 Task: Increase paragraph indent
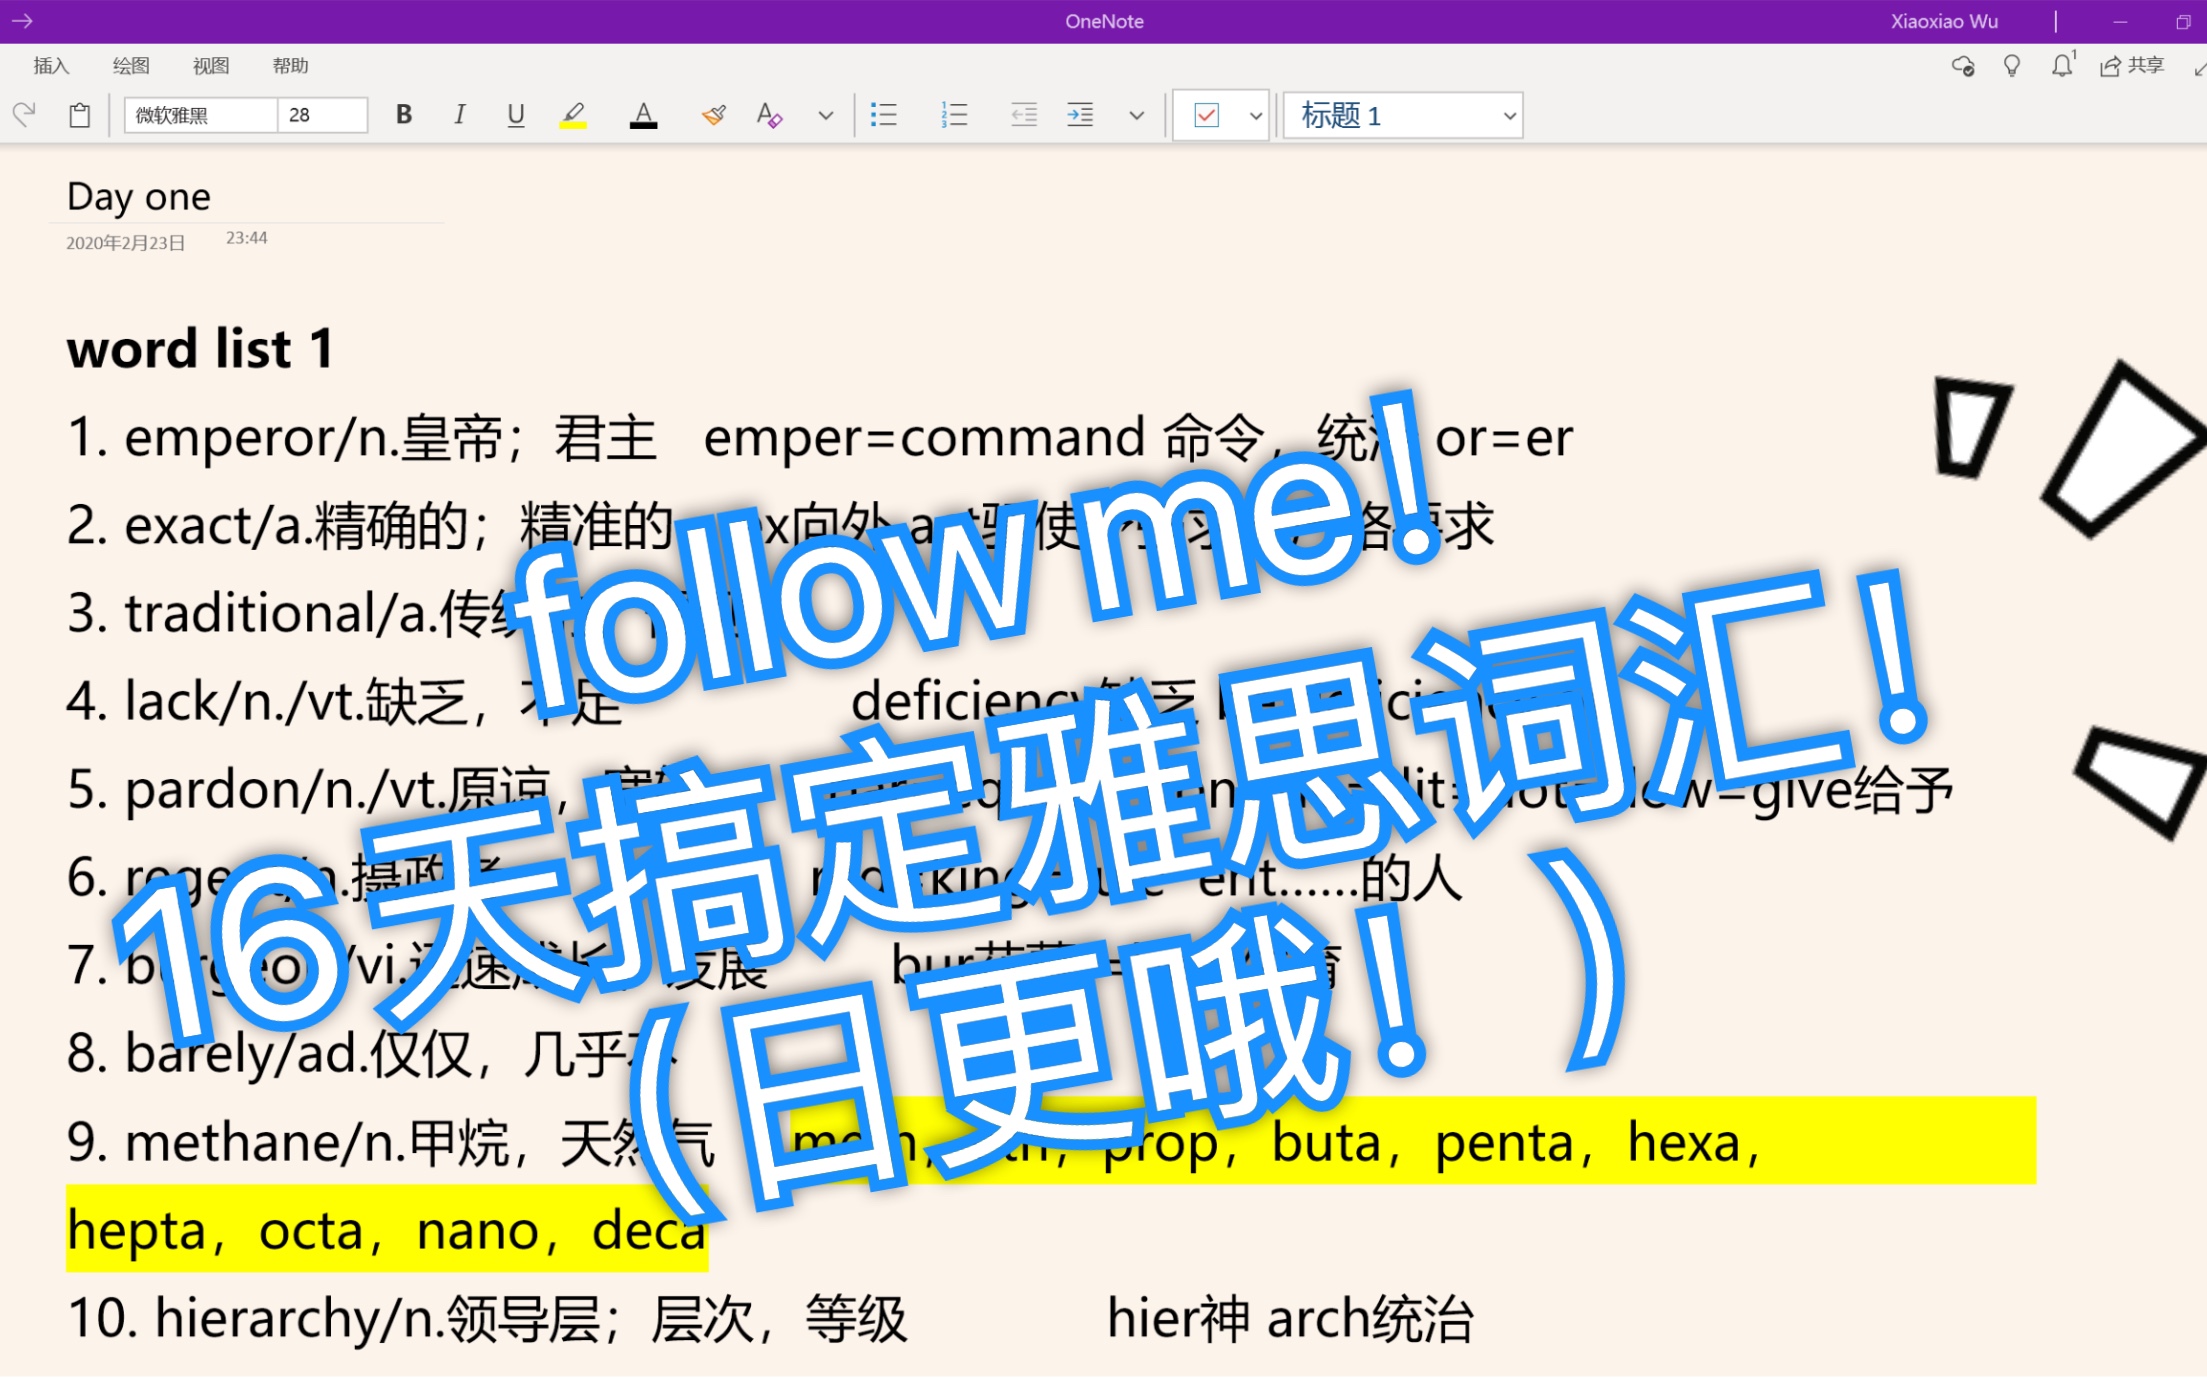coord(1080,115)
